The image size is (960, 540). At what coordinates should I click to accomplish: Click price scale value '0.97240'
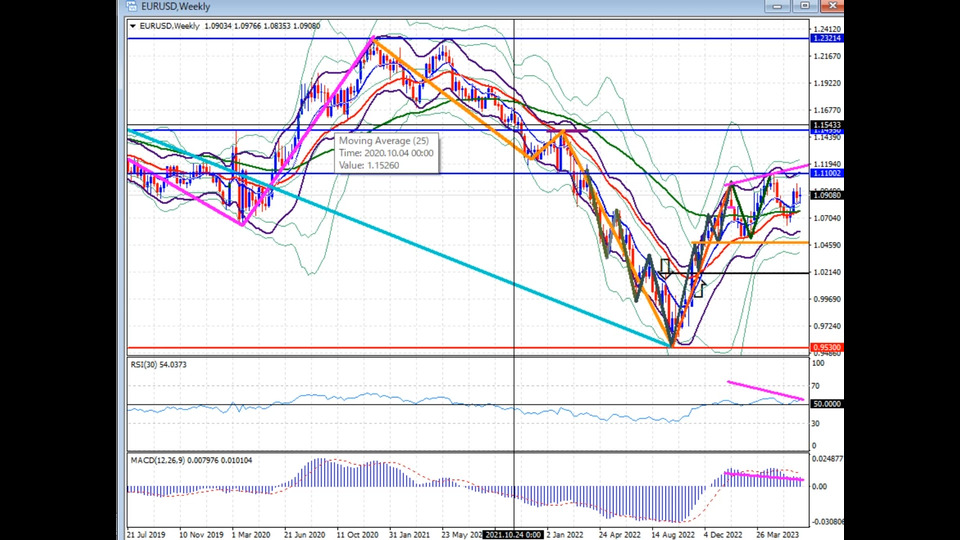(827, 326)
